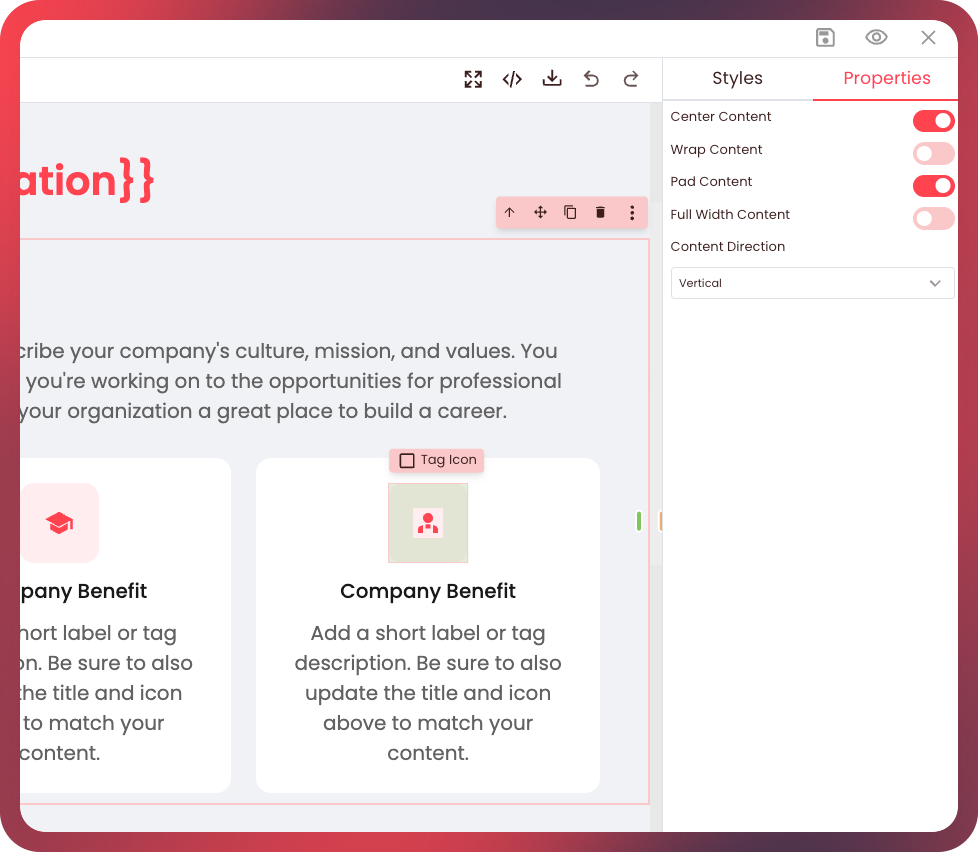978x852 pixels.
Task: Redo the last change
Action: point(631,79)
